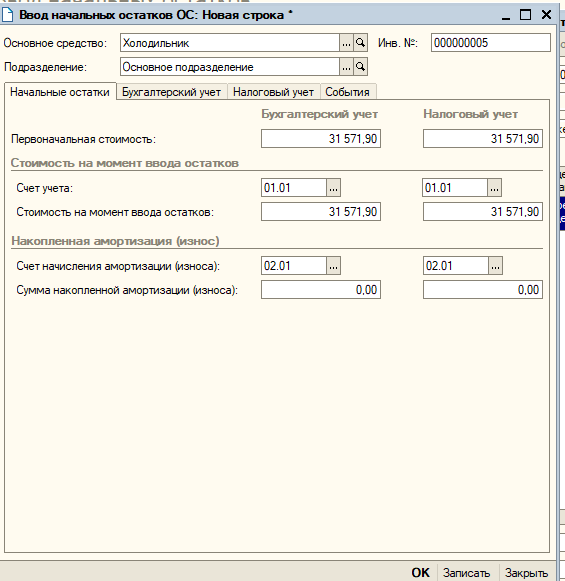Viewport: 565px width, 581px height.
Task: Switch to Начальные остатки tab
Action: [60, 92]
